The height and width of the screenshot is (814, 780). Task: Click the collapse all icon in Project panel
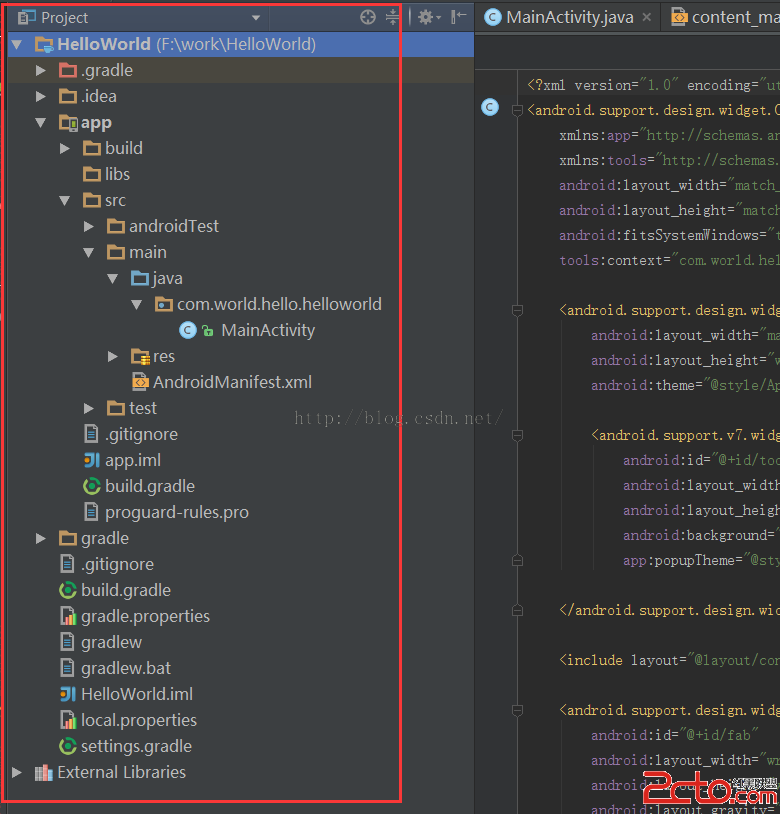392,17
